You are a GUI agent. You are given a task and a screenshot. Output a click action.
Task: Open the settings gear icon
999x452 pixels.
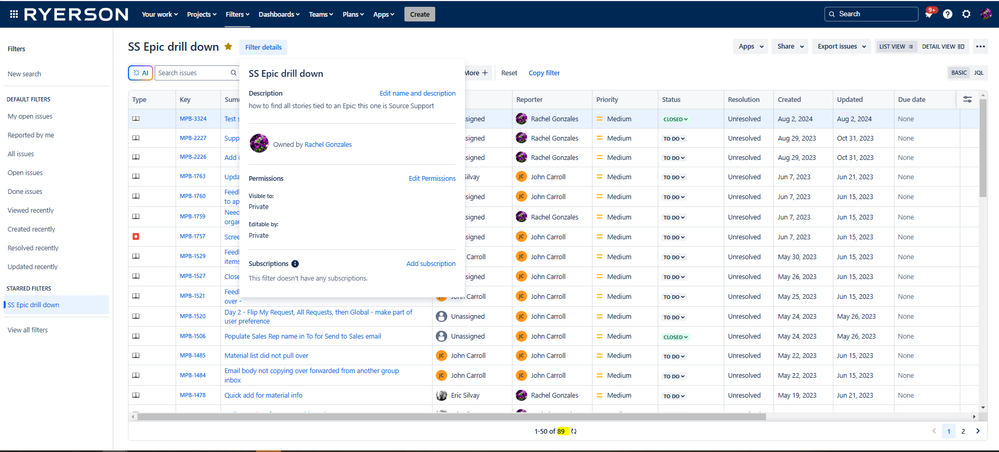(x=967, y=14)
